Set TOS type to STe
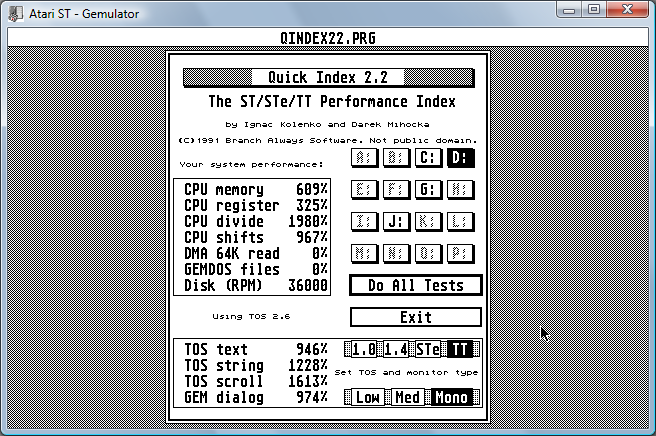 428,349
